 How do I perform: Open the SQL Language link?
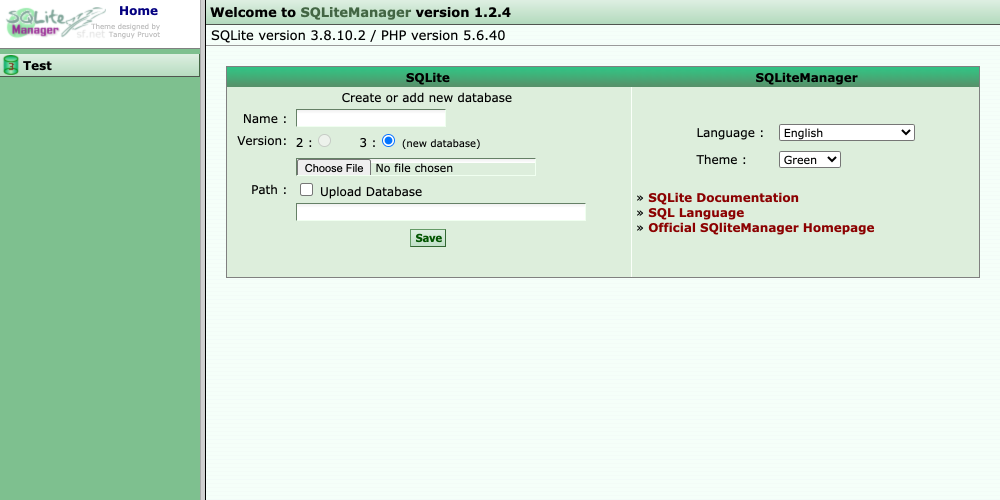[696, 213]
